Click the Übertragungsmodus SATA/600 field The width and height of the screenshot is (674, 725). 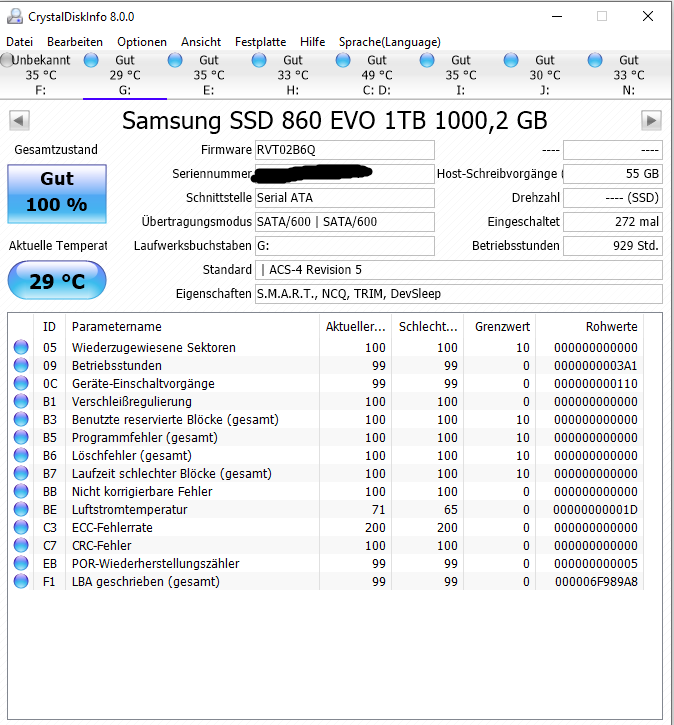345,222
